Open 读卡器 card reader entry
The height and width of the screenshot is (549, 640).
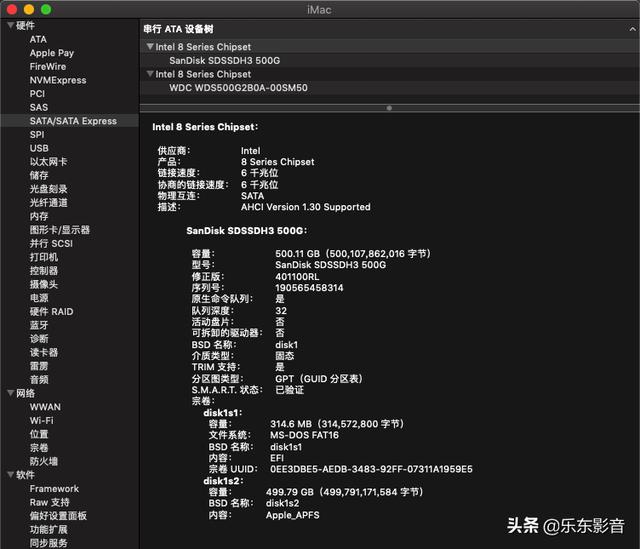click(x=44, y=352)
